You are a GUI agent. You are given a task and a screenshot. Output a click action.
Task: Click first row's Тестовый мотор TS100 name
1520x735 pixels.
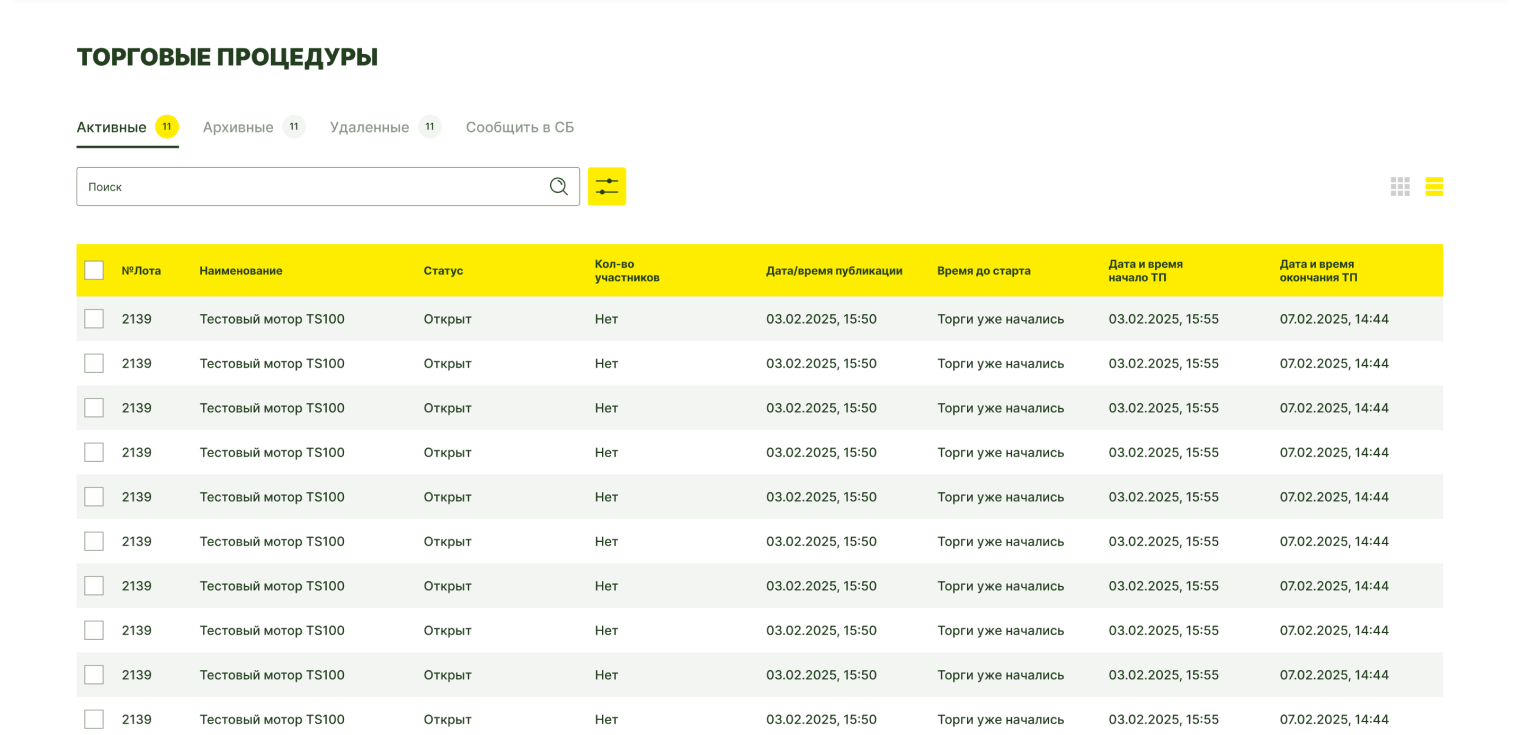[x=272, y=319]
